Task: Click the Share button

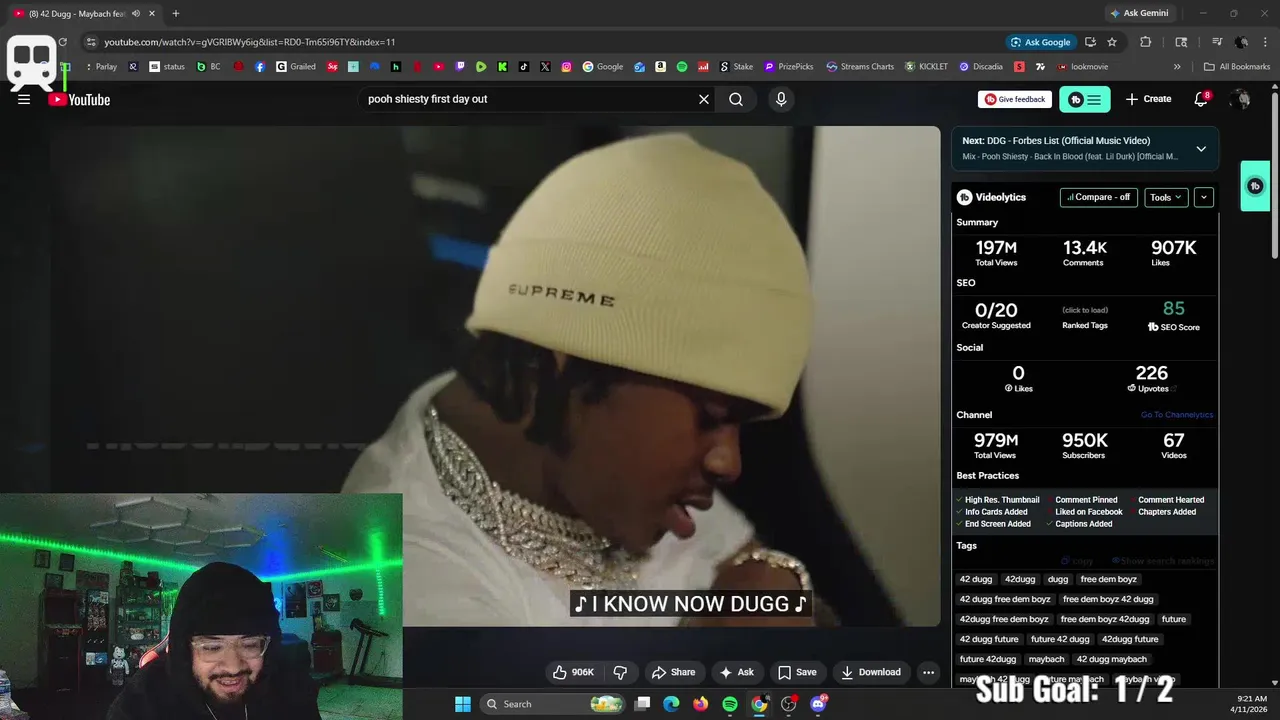Action: coord(673,672)
